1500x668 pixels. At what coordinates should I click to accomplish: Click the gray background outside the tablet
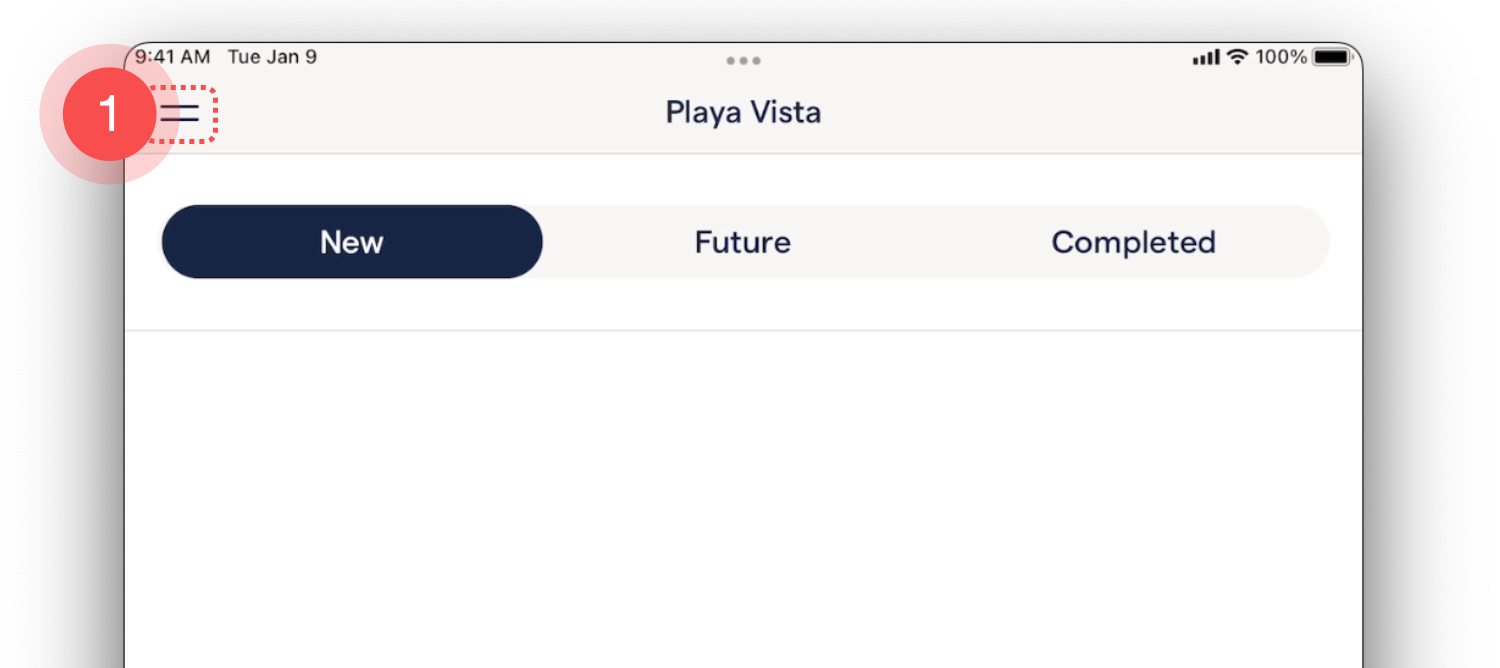(x=1430, y=400)
